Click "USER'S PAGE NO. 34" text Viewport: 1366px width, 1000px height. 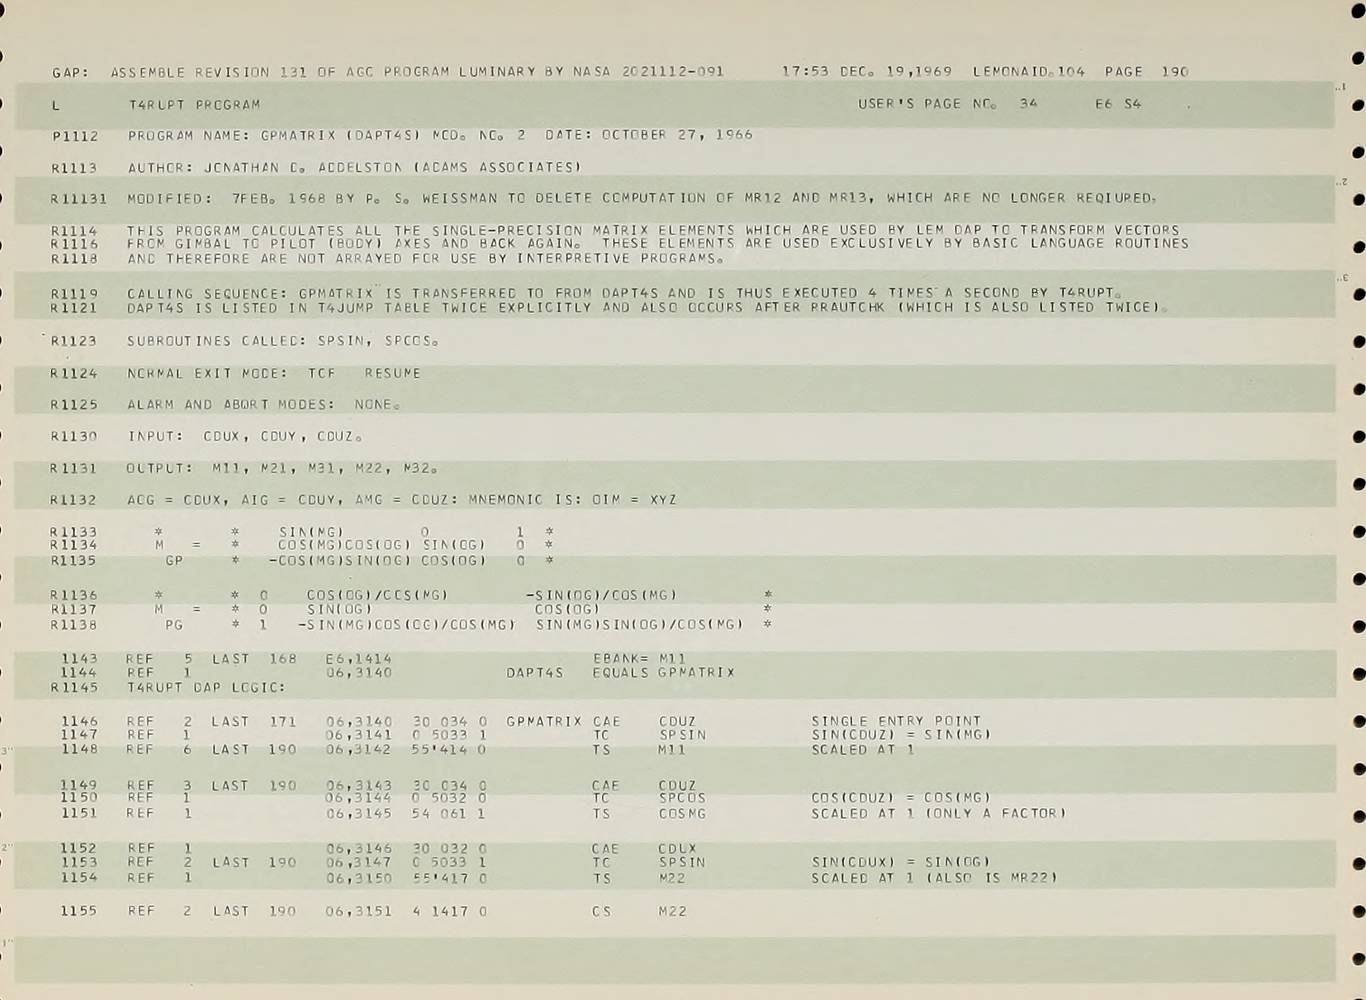click(948, 104)
